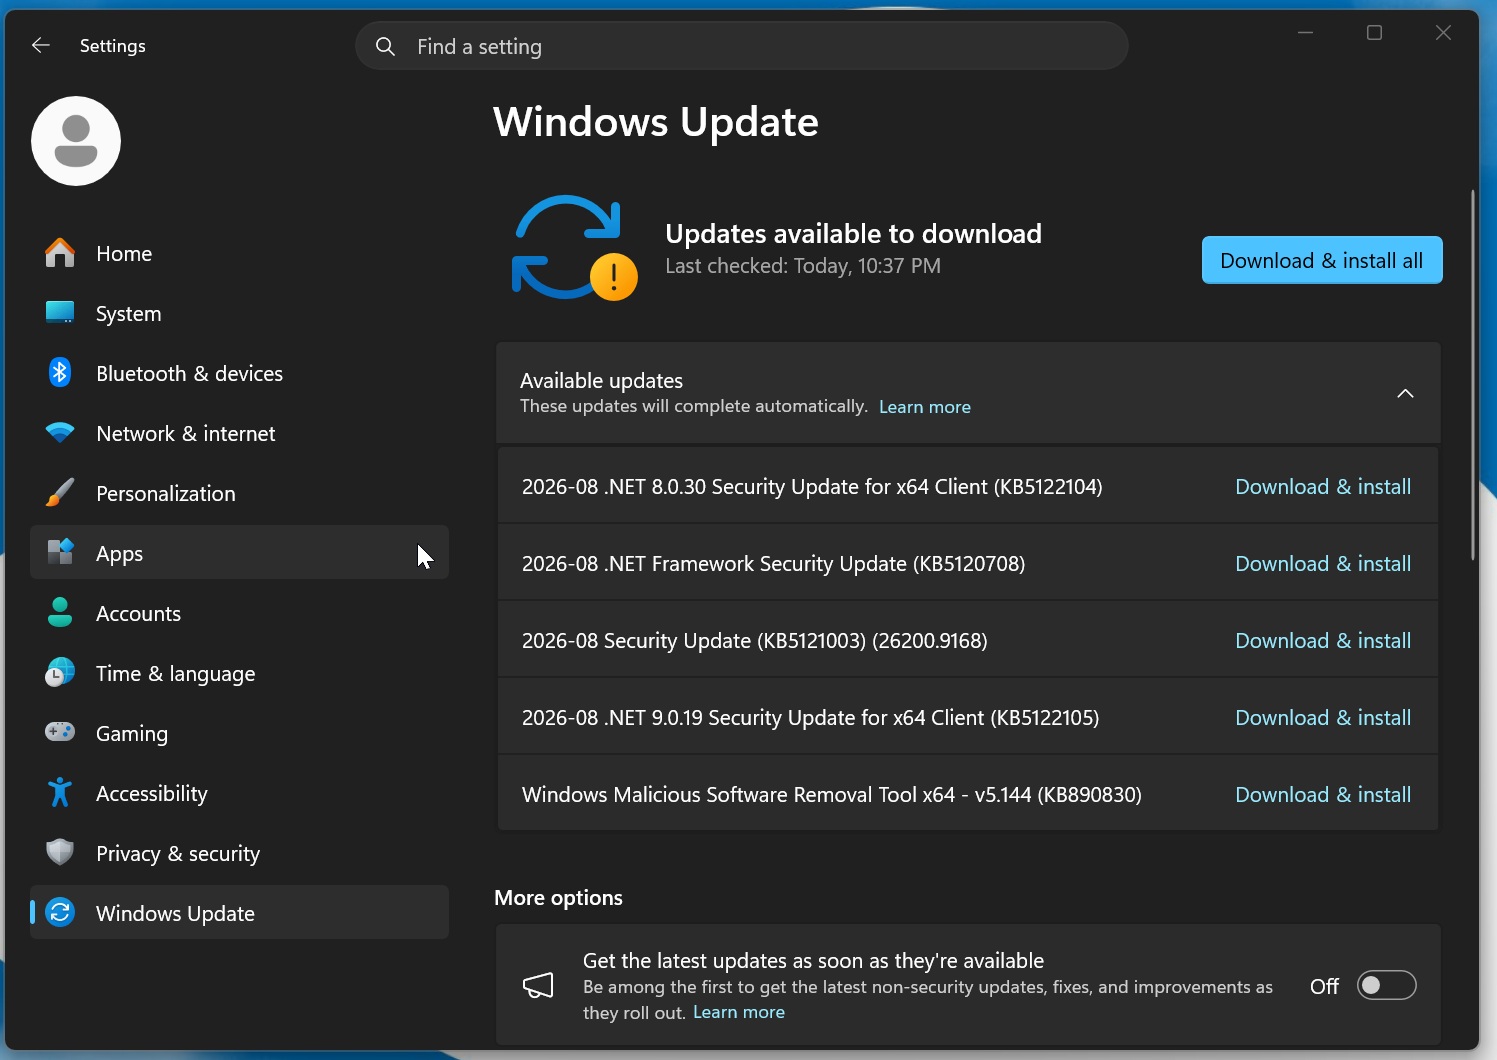Download & install .NET Framework update KB5120708

point(1323,564)
